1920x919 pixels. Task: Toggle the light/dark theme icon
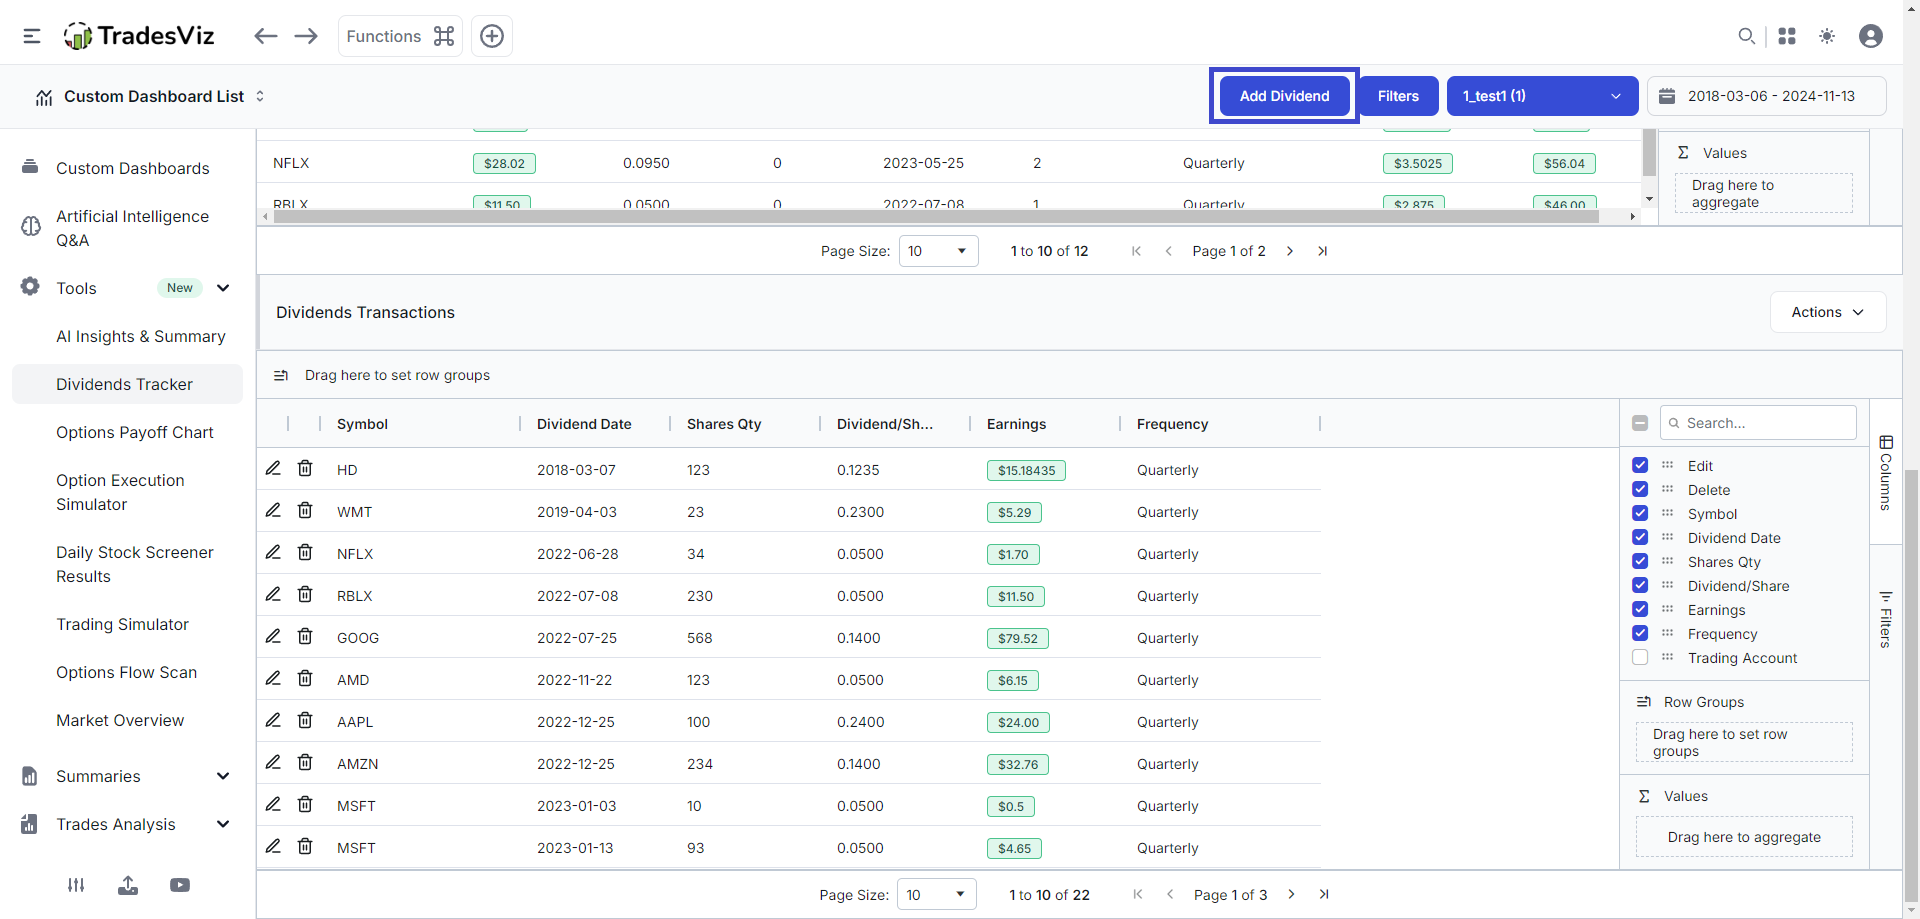[x=1827, y=36]
